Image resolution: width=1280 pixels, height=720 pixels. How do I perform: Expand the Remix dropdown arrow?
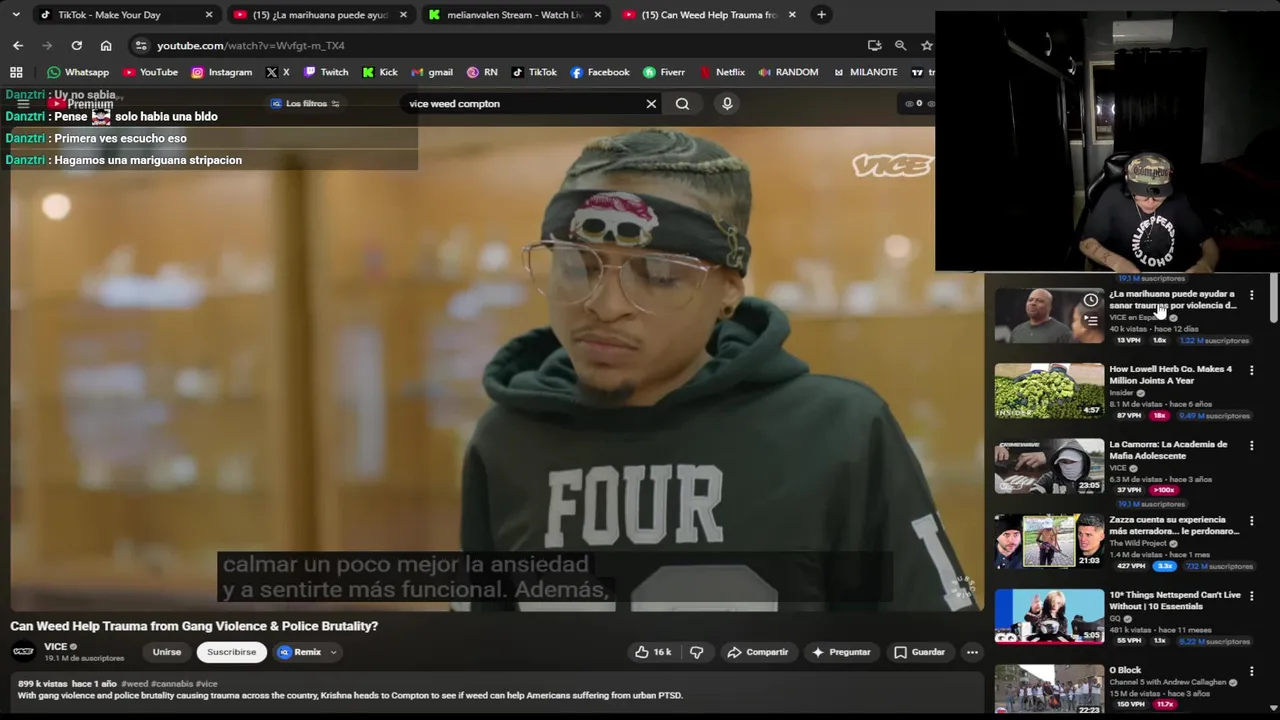[x=333, y=652]
